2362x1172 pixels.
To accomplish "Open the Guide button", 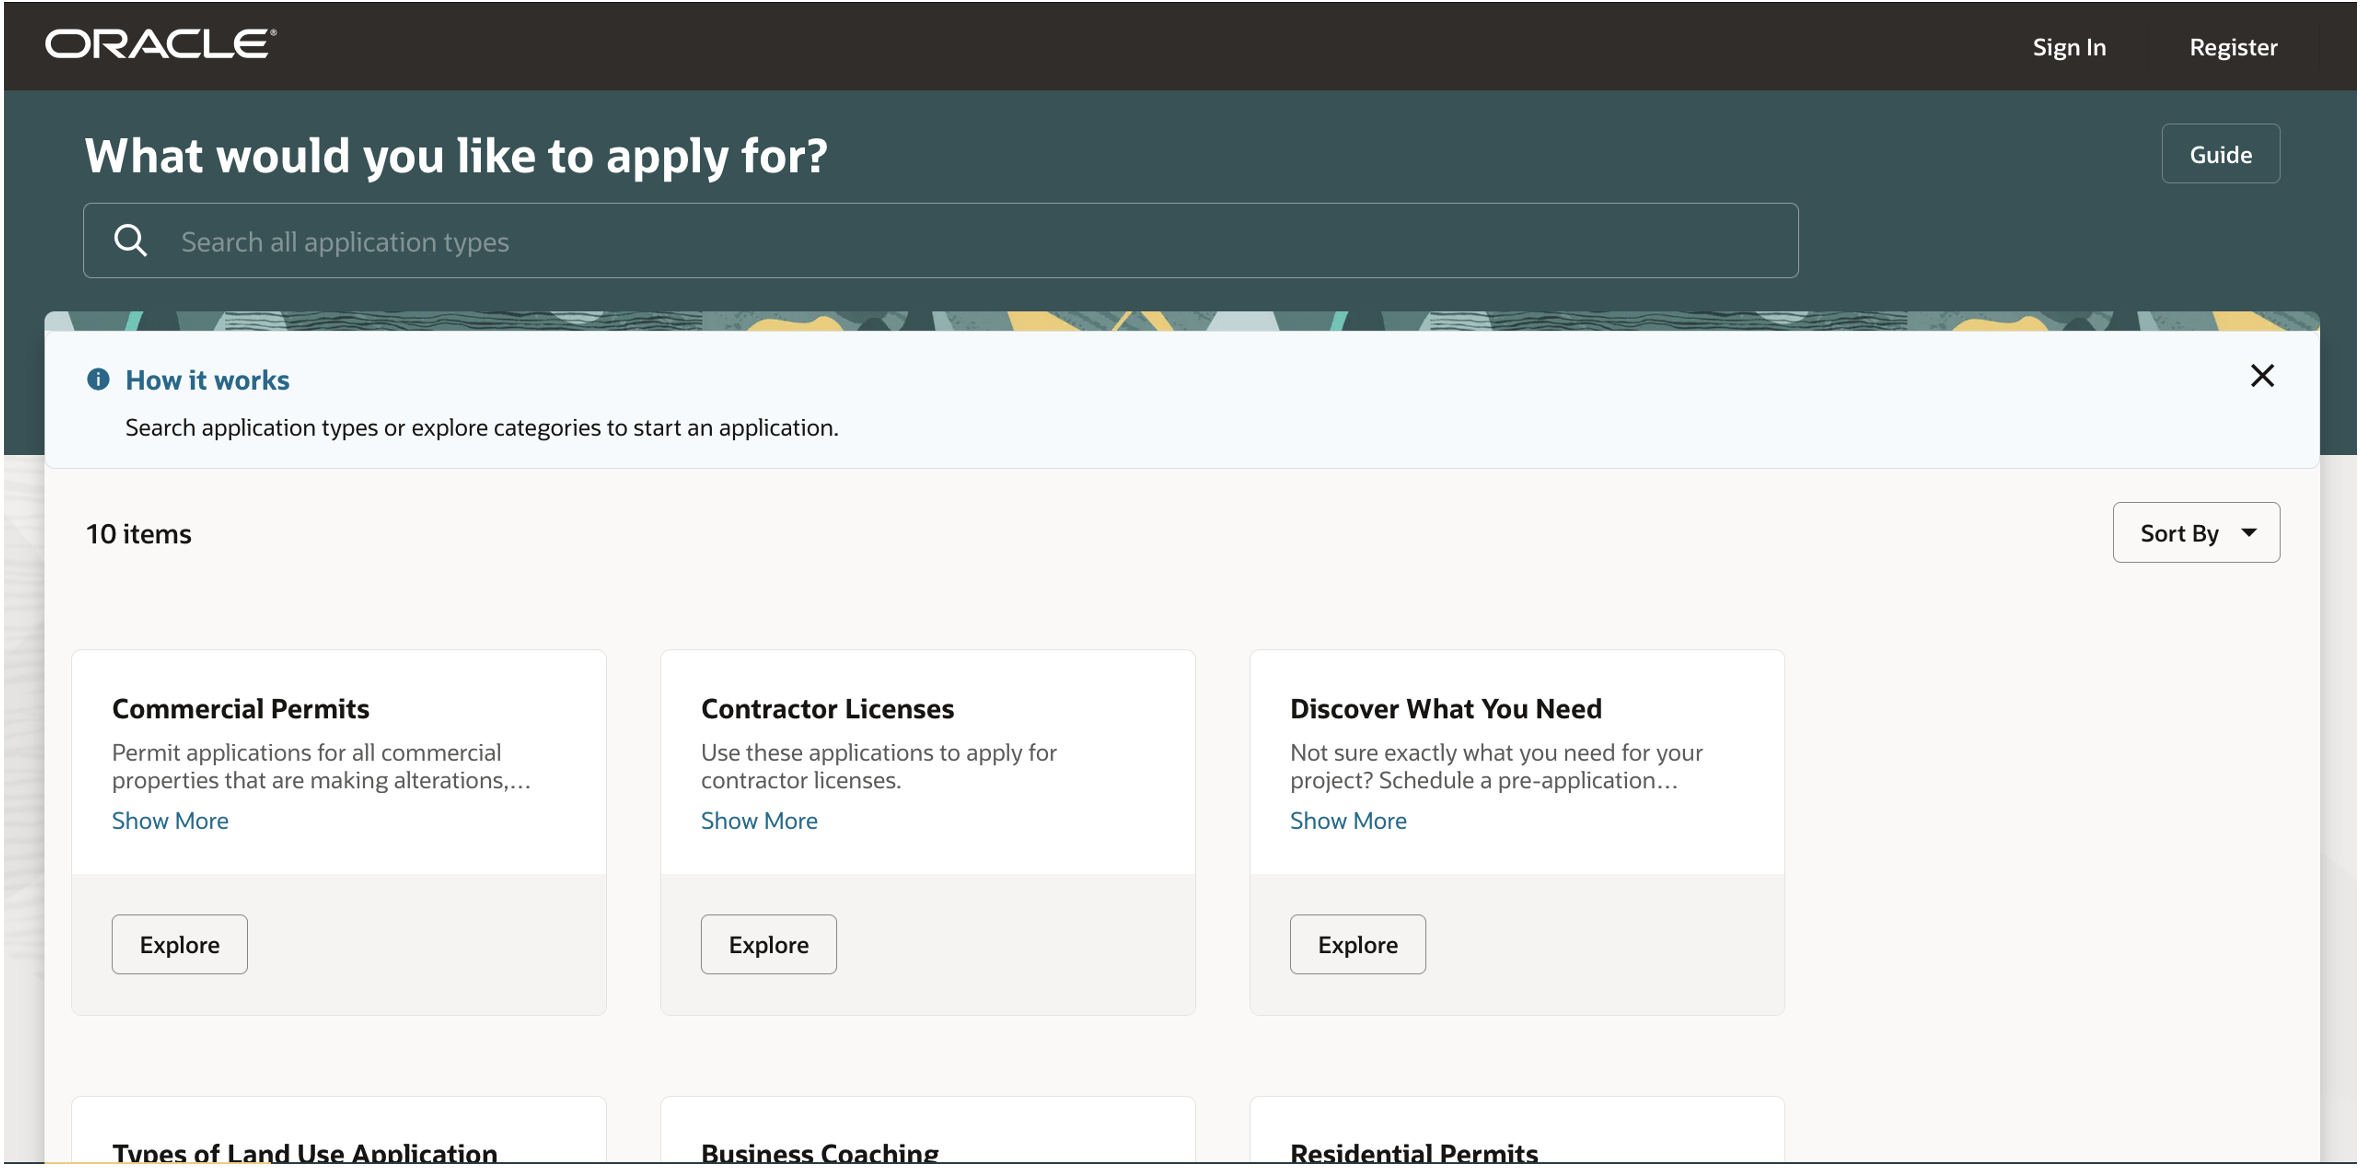I will [2219, 154].
